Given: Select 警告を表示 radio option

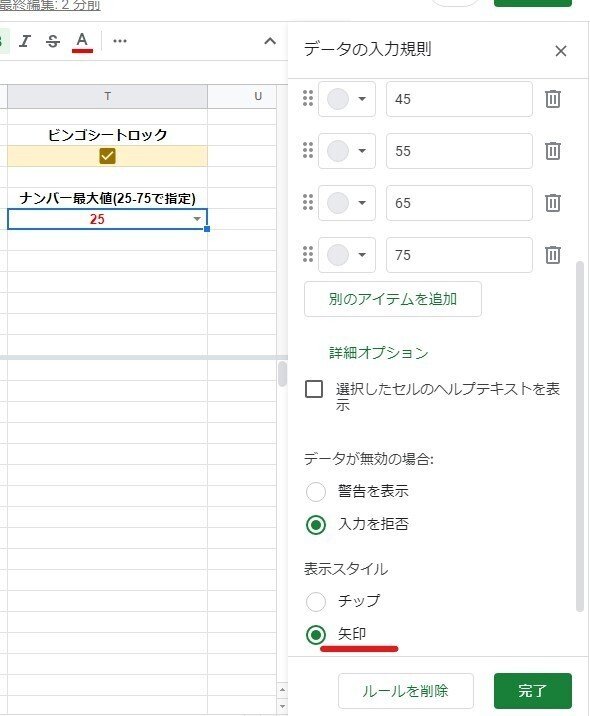Looking at the screenshot, I should pyautogui.click(x=316, y=492).
